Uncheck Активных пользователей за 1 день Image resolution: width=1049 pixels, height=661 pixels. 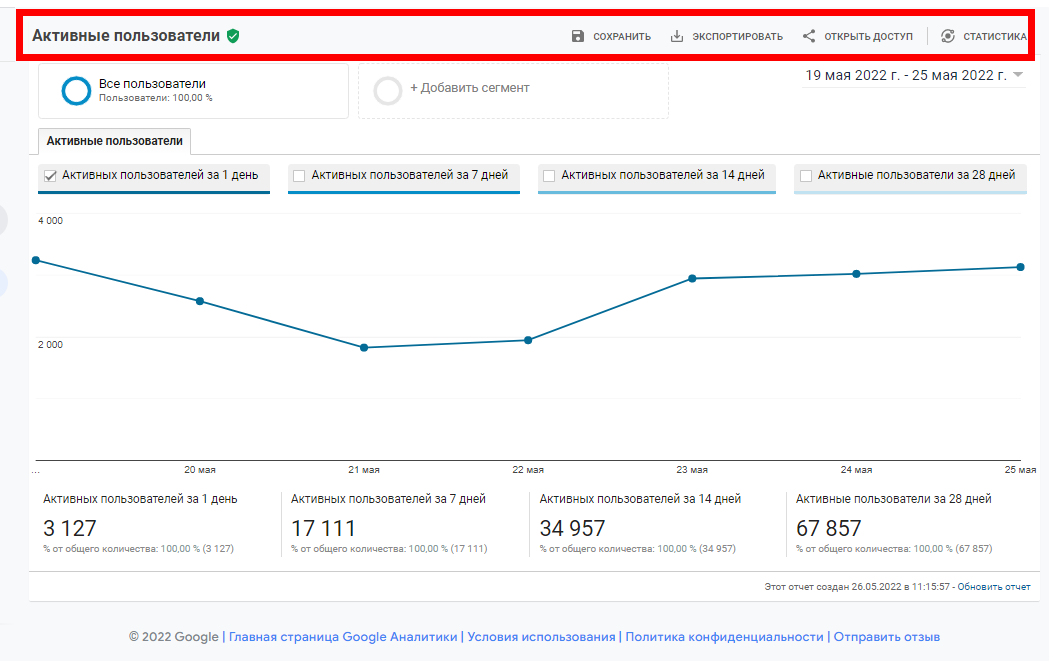[50, 176]
